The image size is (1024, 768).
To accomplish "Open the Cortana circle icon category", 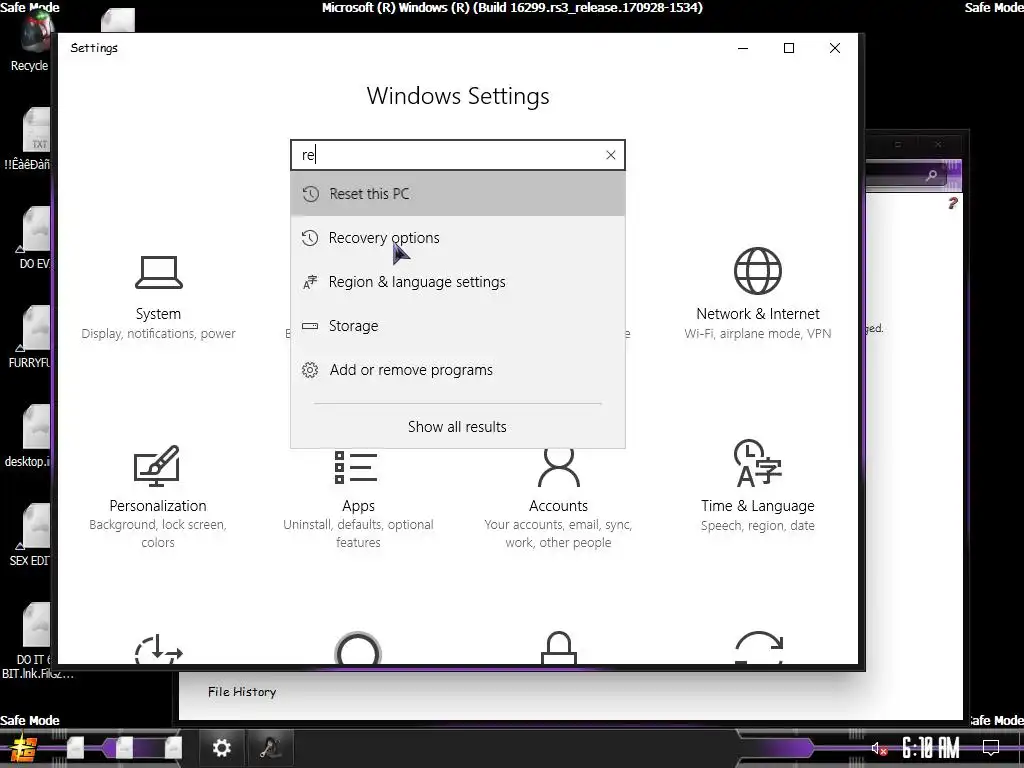I will tap(358, 648).
